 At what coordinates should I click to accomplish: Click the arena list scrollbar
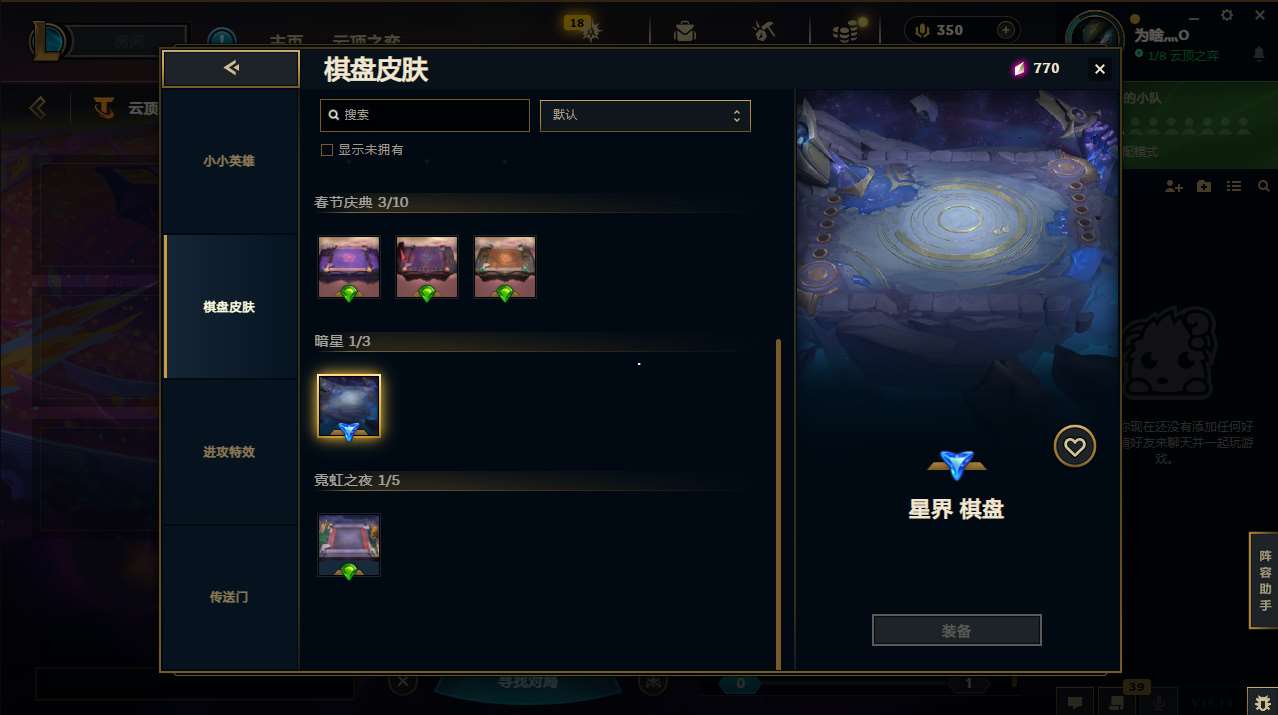point(778,504)
